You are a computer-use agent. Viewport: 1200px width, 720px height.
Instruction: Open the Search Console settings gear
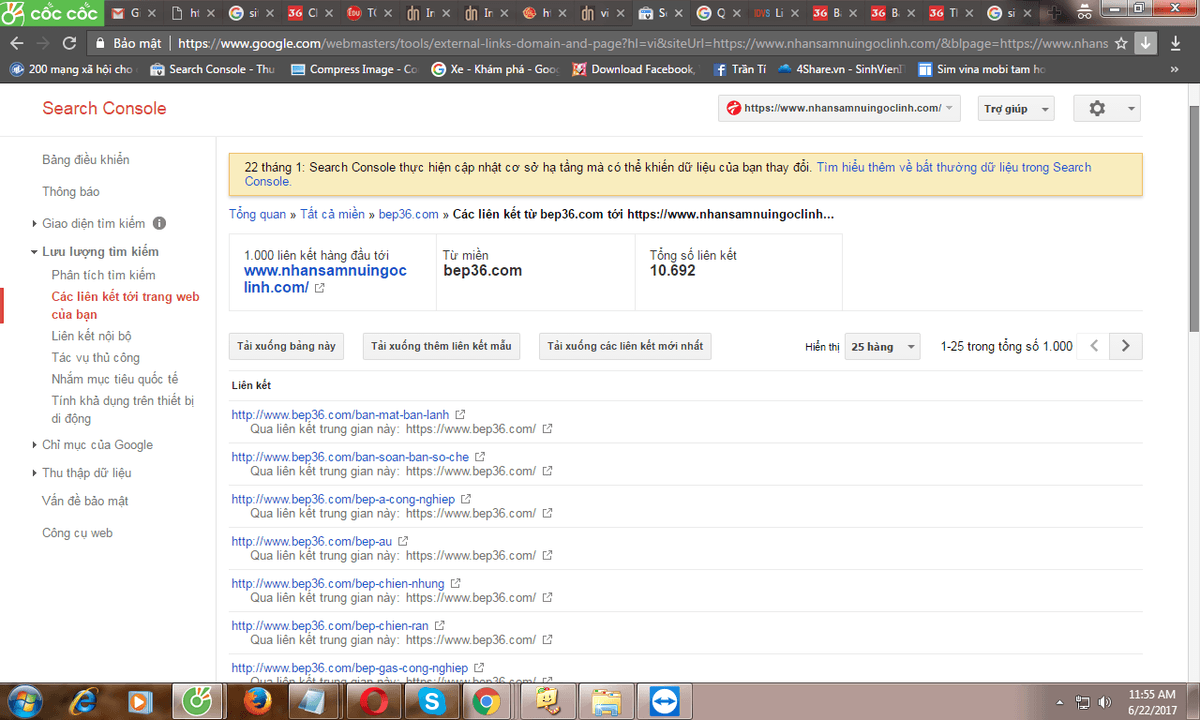pos(1106,109)
